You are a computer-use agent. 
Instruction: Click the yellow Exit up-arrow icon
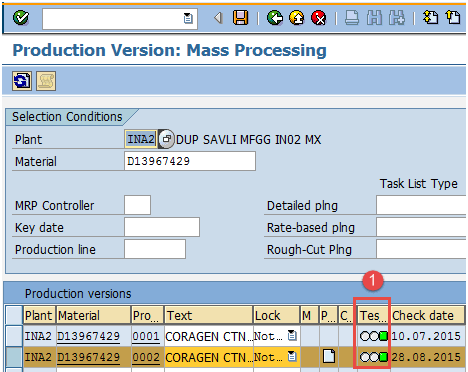(297, 18)
